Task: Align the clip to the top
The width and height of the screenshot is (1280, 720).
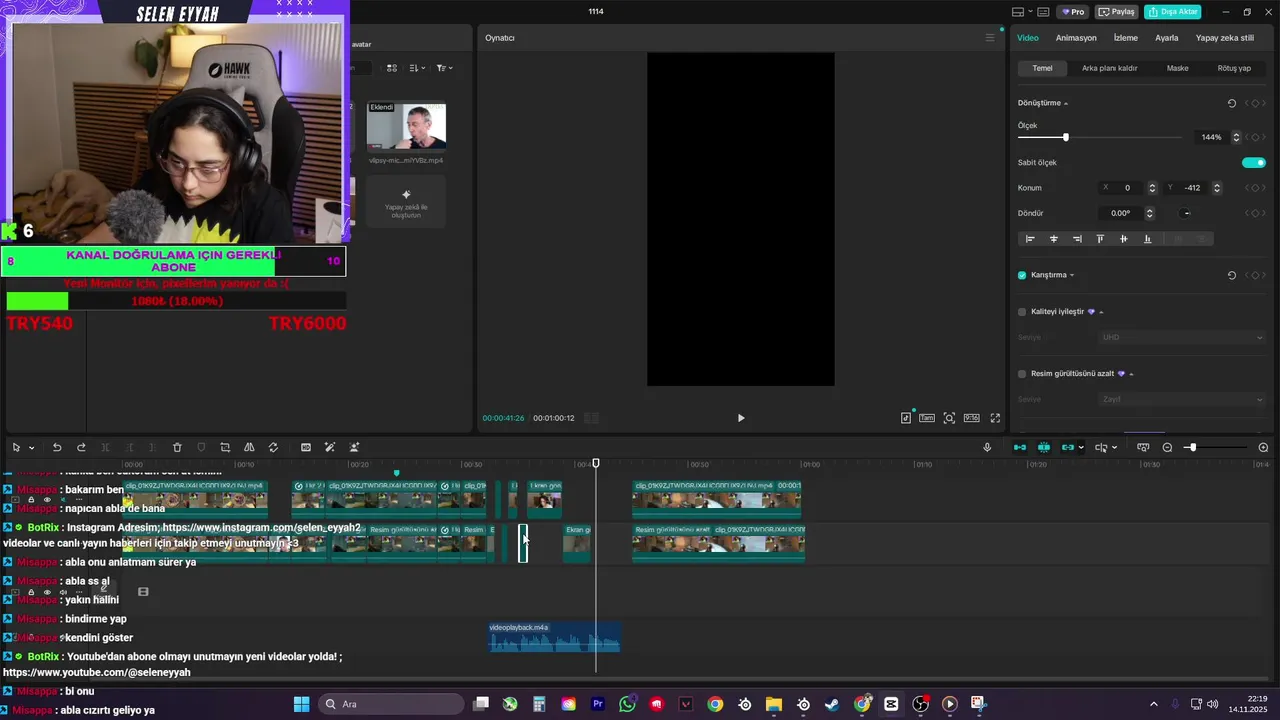Action: (x=1100, y=239)
